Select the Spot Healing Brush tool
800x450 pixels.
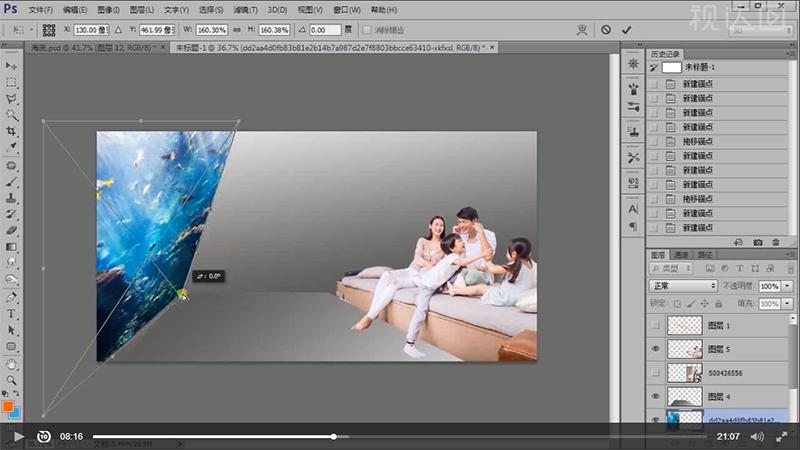tap(11, 166)
